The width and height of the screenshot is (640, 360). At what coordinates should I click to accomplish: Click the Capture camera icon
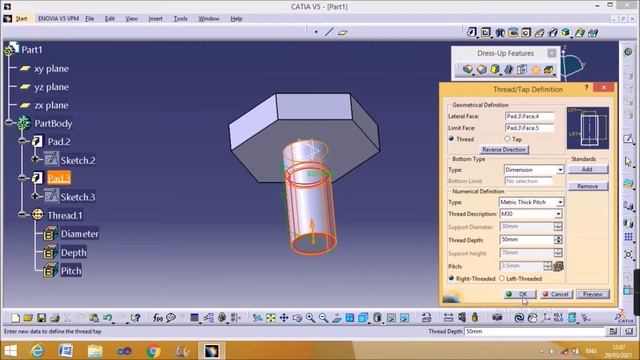click(497, 318)
